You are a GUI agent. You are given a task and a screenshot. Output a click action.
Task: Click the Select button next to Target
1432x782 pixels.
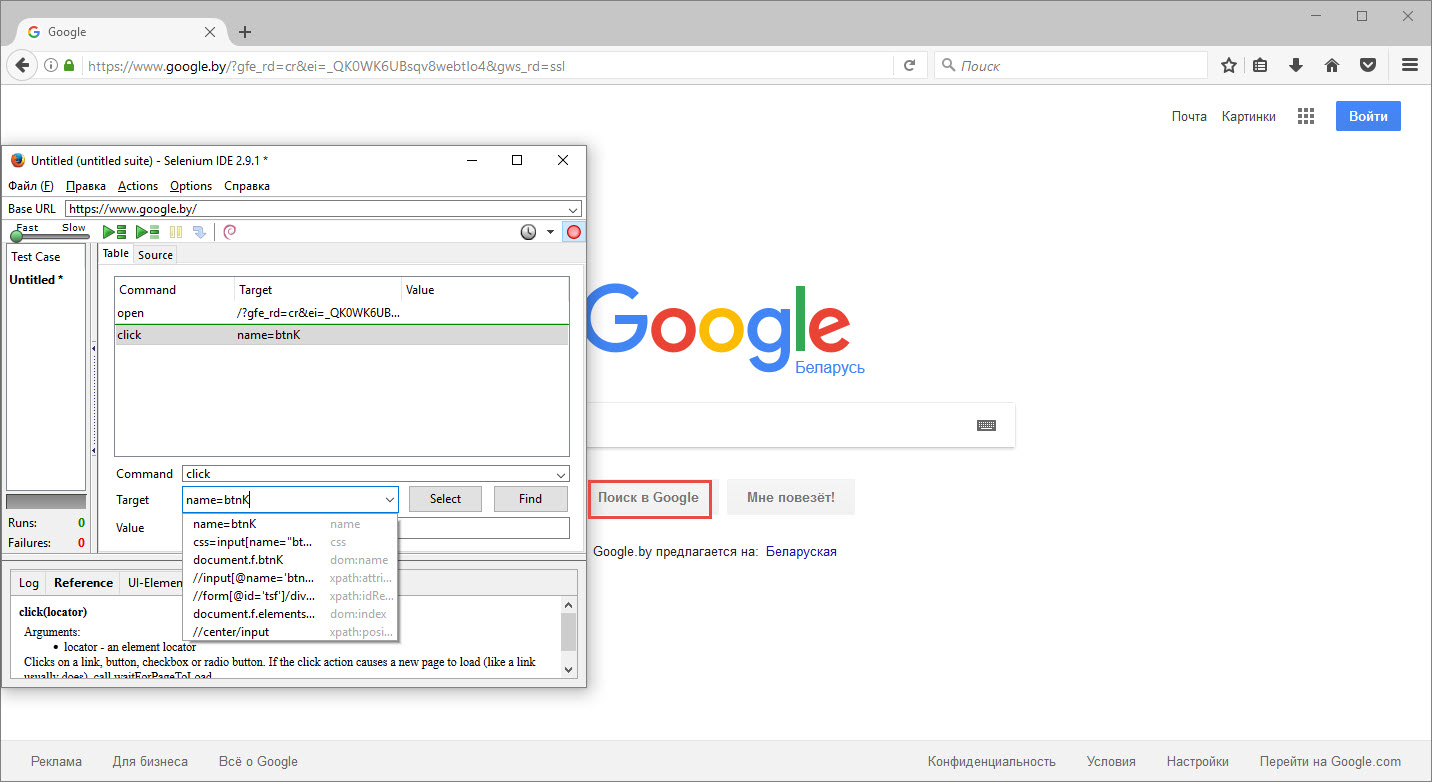pyautogui.click(x=445, y=499)
